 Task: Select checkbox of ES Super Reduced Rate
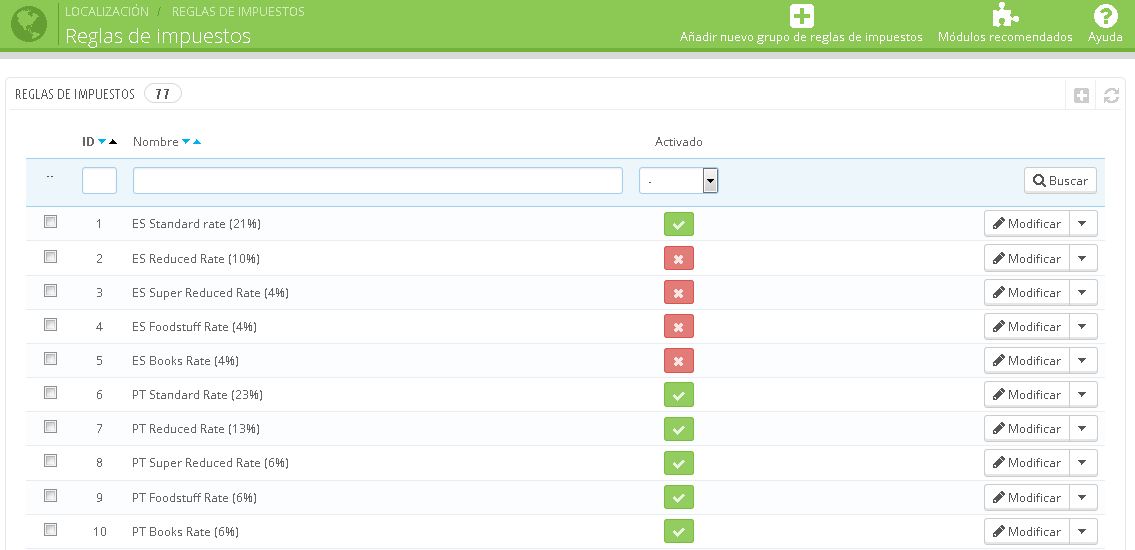[50, 290]
